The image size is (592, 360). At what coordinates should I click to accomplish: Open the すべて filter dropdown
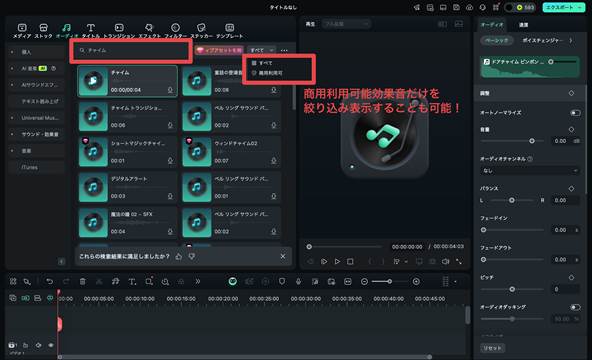261,50
